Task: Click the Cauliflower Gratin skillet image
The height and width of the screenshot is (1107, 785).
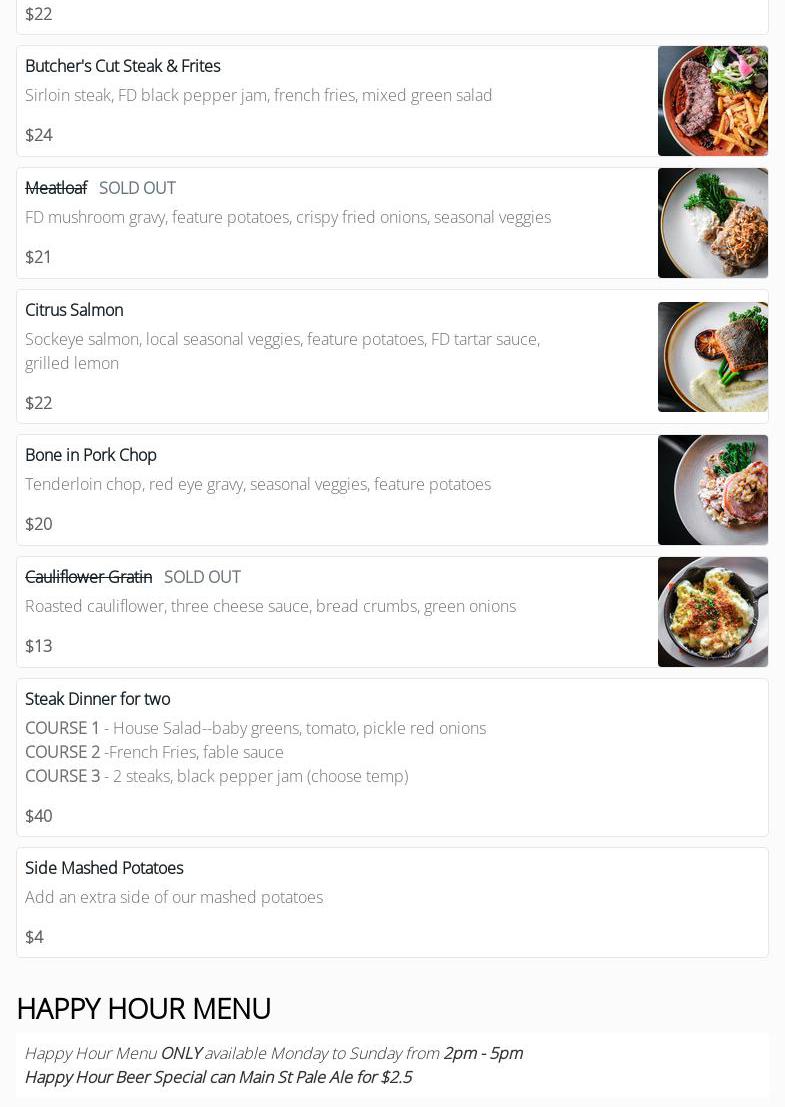Action: click(712, 612)
